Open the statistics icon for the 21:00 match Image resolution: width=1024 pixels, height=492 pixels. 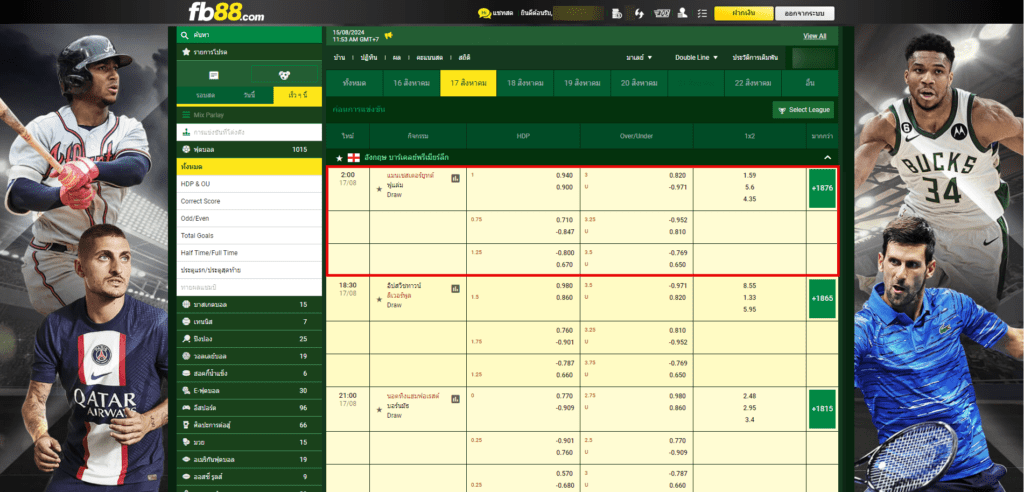coord(455,398)
